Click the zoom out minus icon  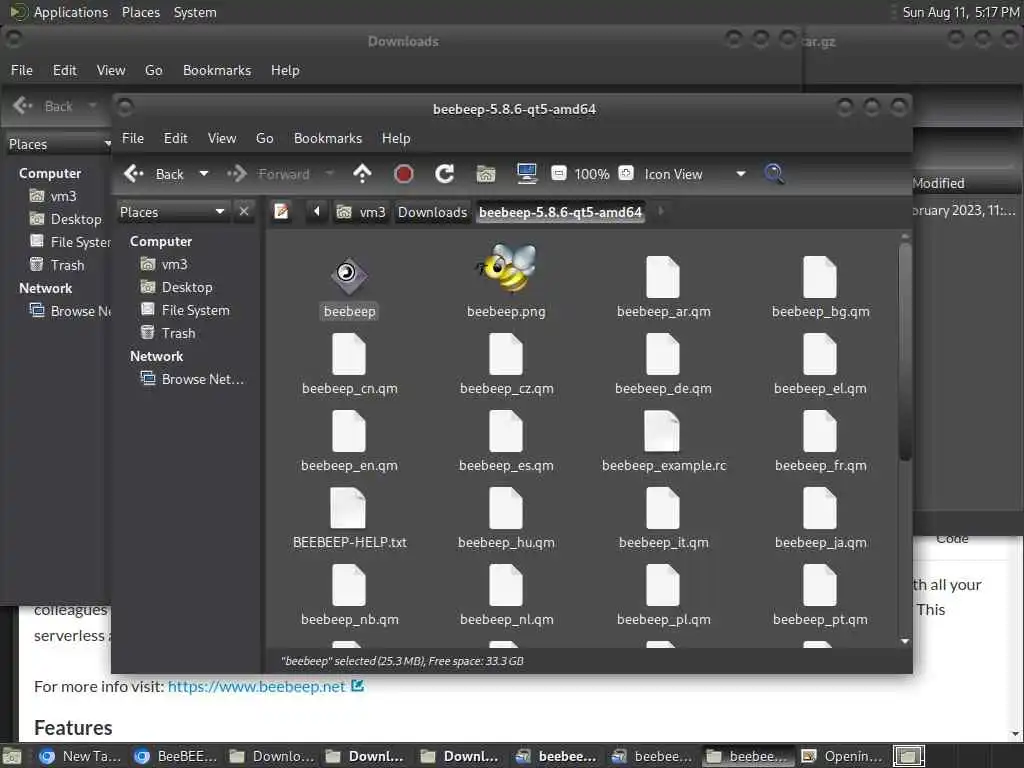558,174
